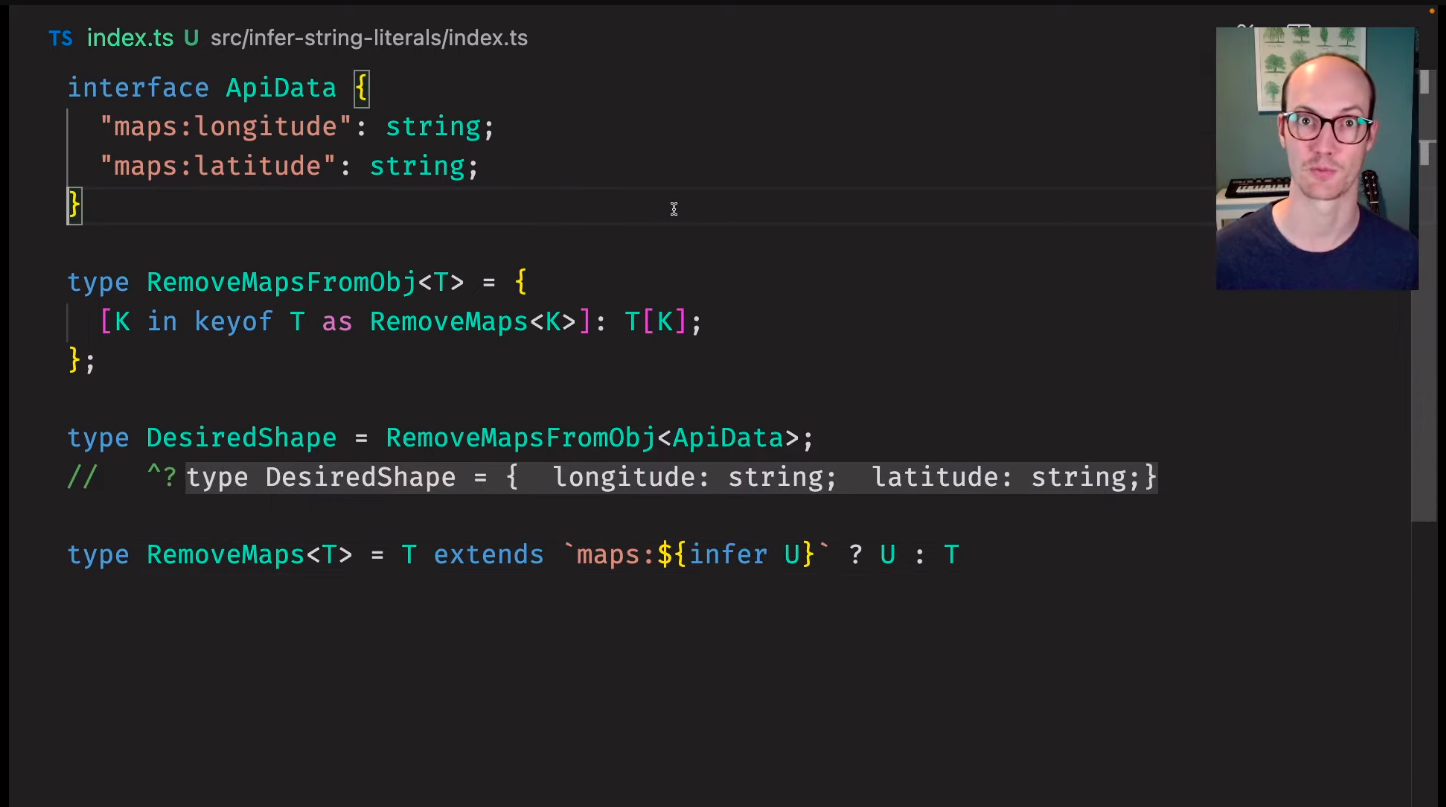Click the inline DesiredShape type hint result
The height and width of the screenshot is (807, 1446).
click(x=670, y=478)
